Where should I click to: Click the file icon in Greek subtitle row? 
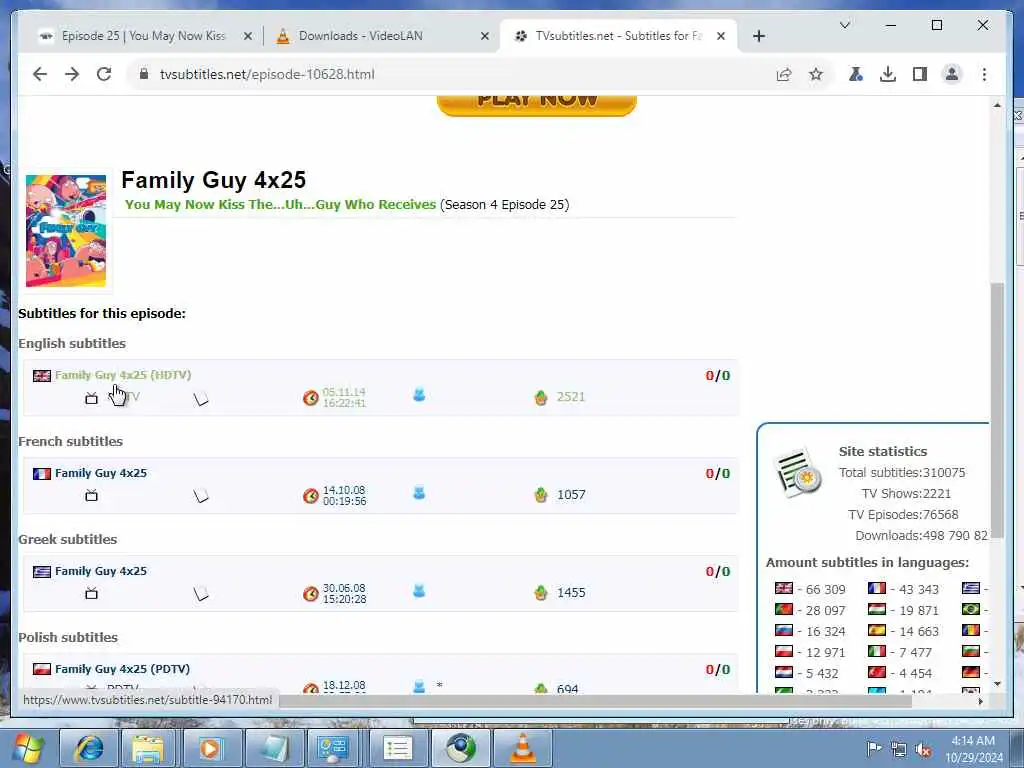201,594
